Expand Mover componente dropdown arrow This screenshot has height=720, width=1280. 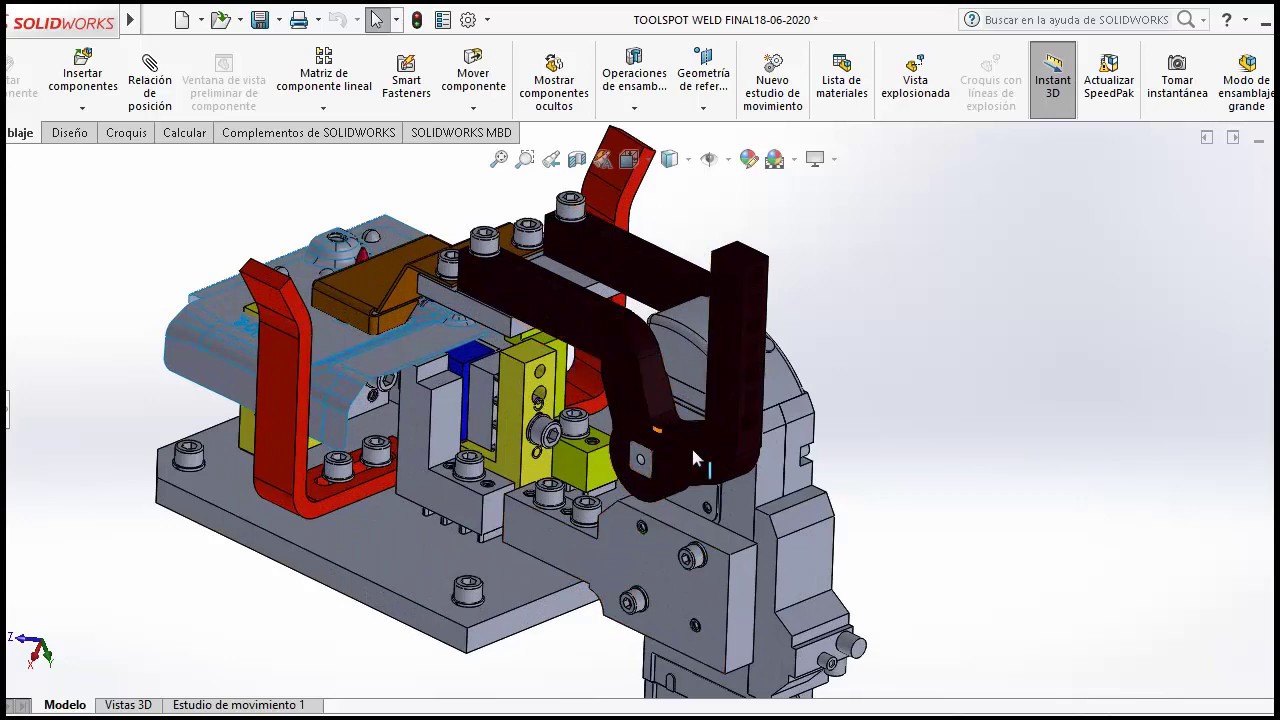click(x=473, y=108)
